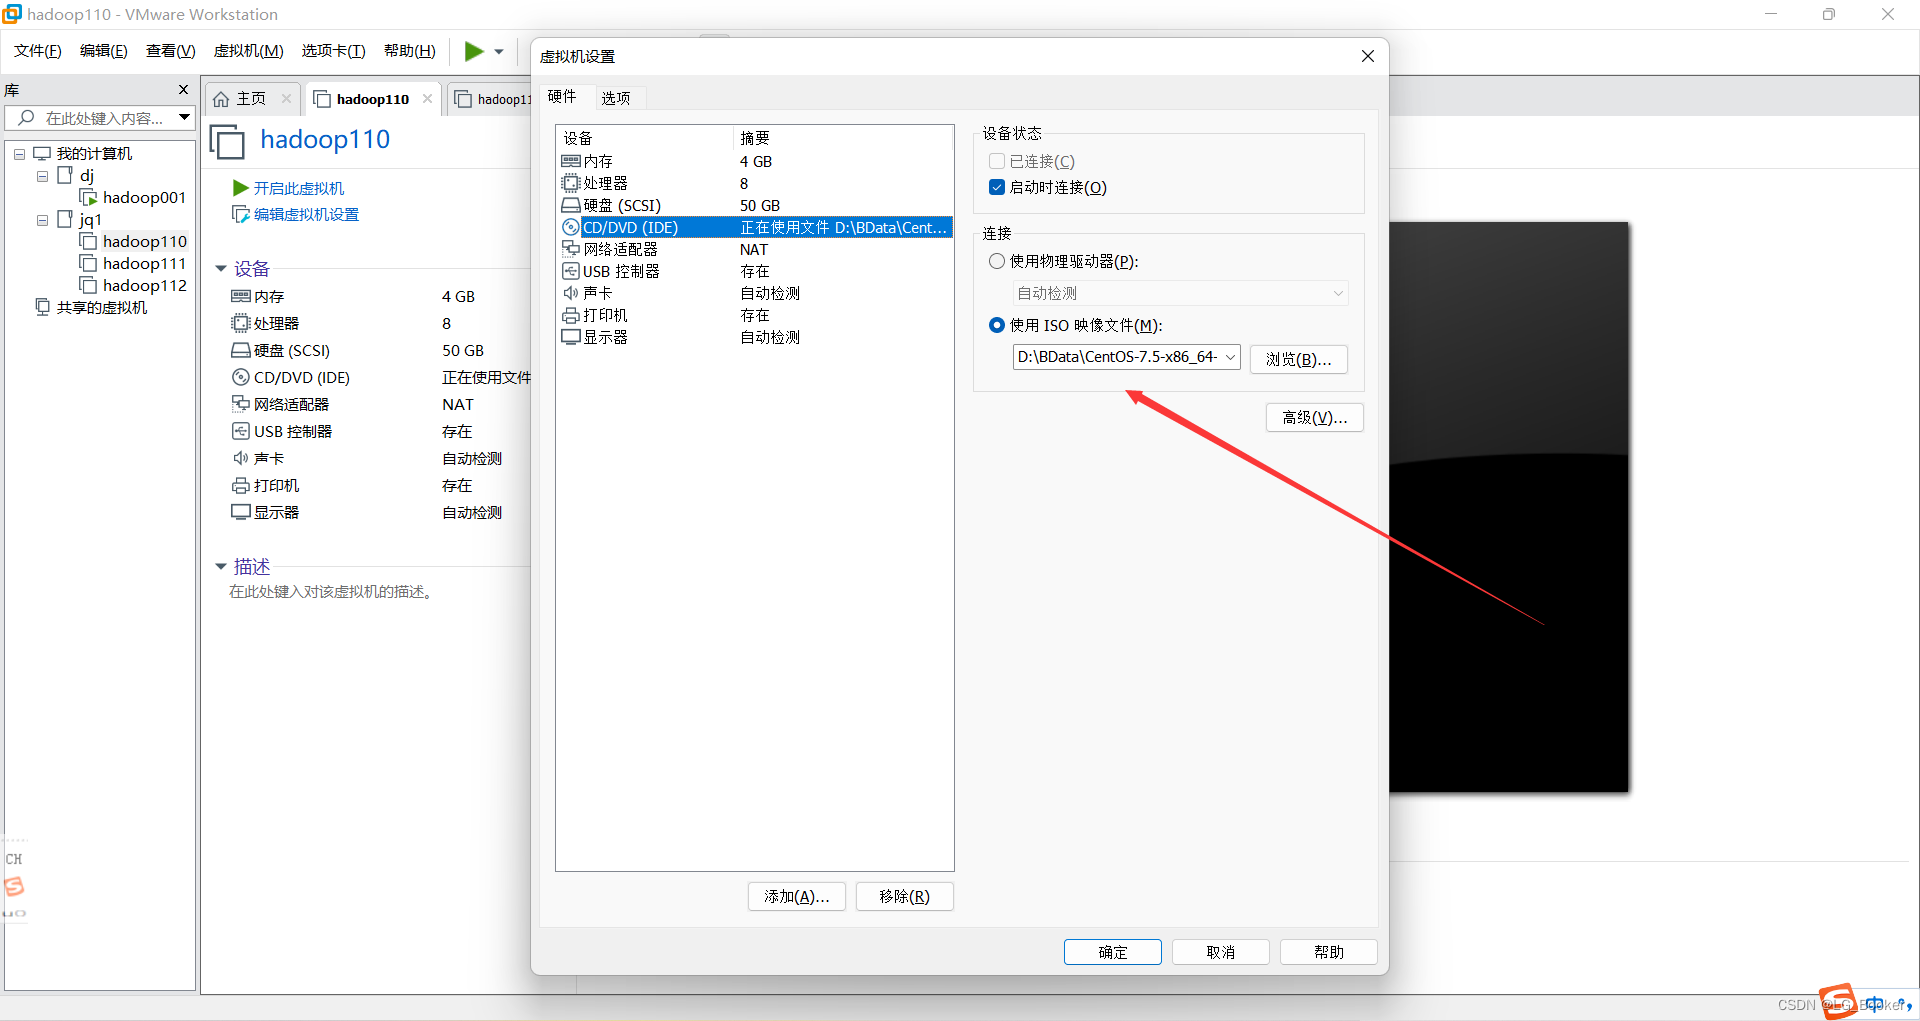Collapse the jq1 folder in library tree
Image resolution: width=1920 pixels, height=1021 pixels.
click(43, 220)
